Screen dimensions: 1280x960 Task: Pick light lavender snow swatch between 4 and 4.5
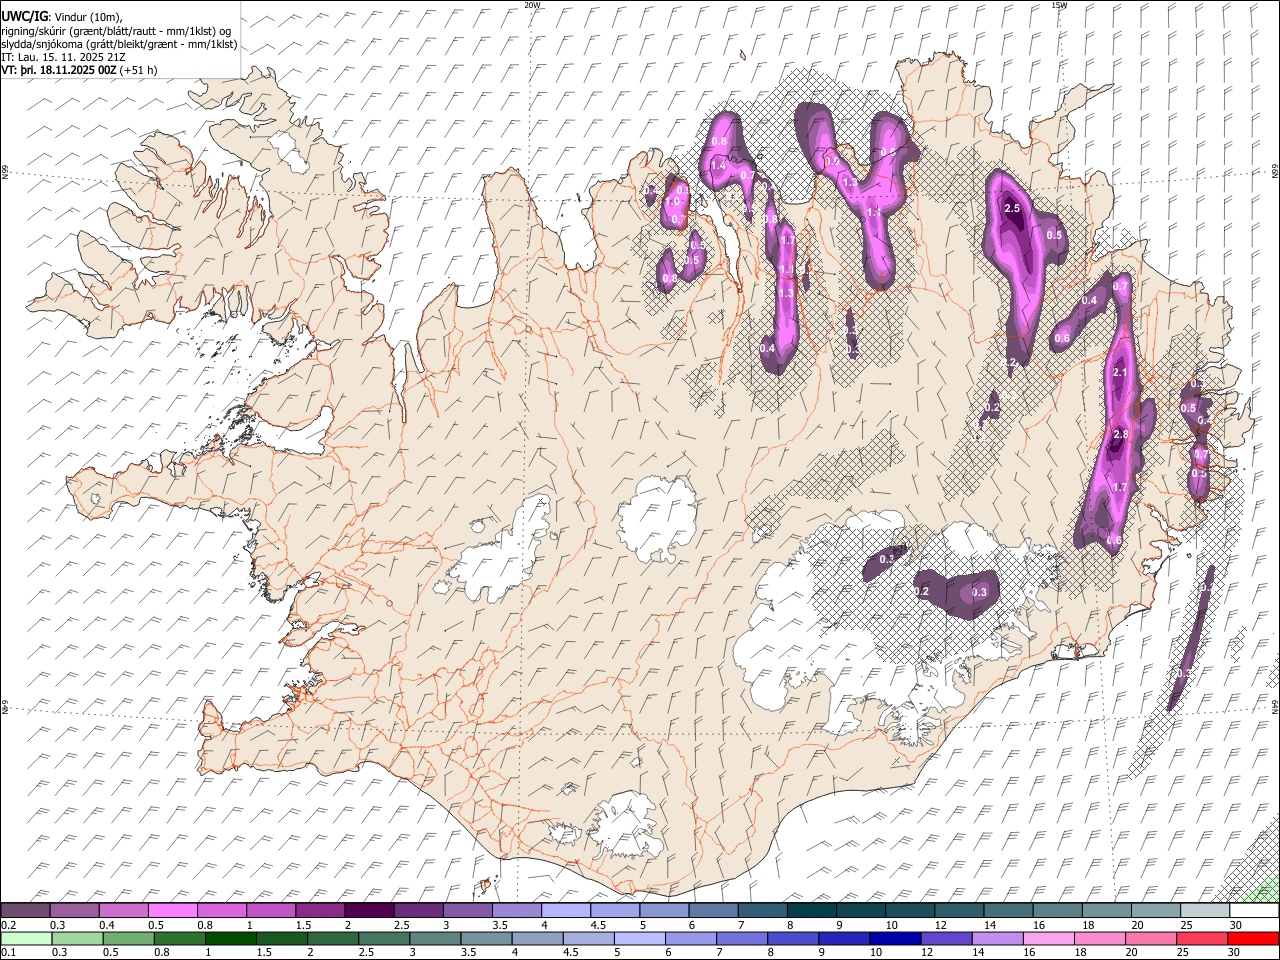pyautogui.click(x=564, y=911)
